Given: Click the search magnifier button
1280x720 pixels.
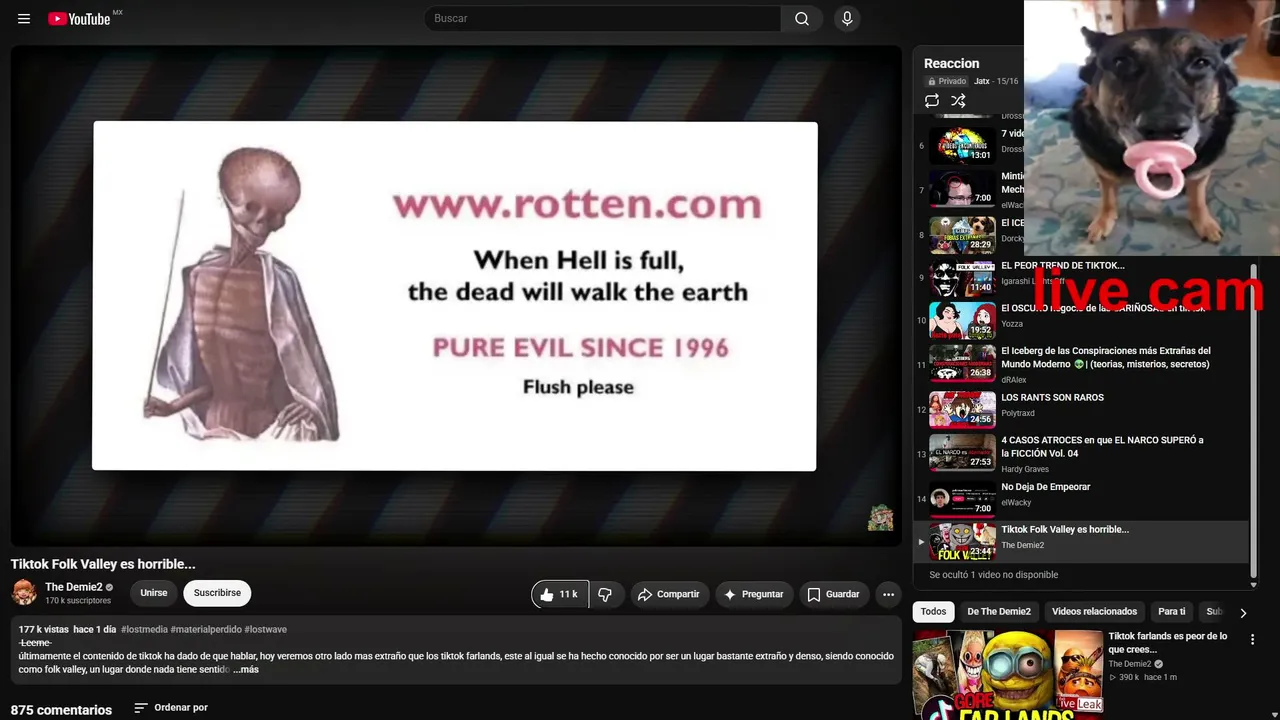Looking at the screenshot, I should click(802, 19).
